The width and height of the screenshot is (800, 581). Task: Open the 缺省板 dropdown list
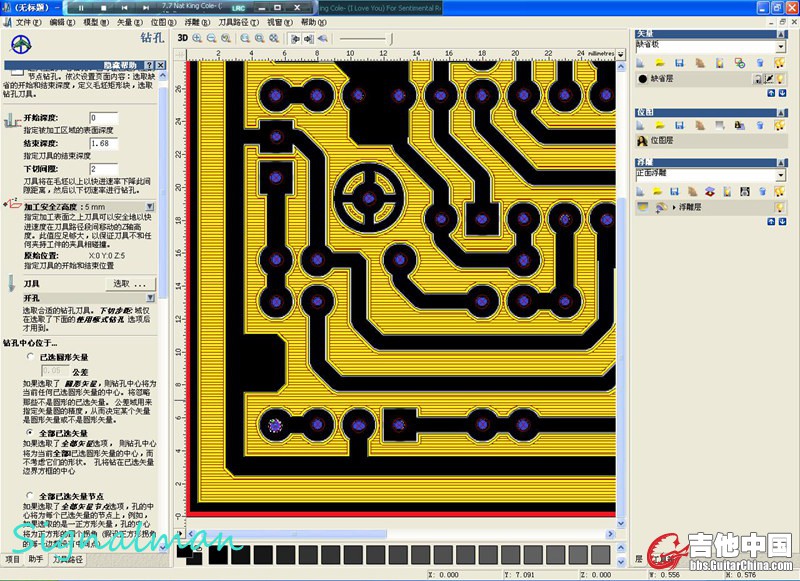pyautogui.click(x=780, y=46)
